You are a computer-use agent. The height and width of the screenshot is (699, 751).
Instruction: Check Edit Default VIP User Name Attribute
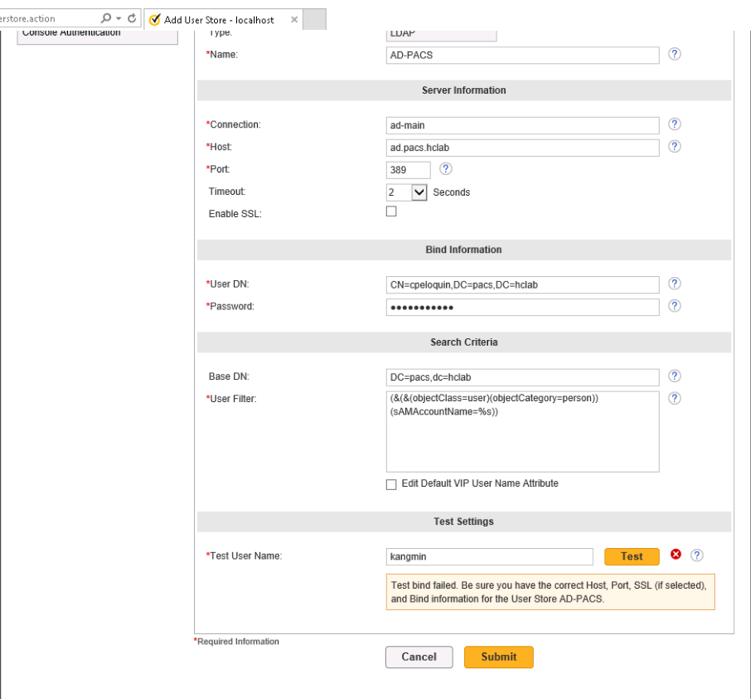[x=391, y=484]
